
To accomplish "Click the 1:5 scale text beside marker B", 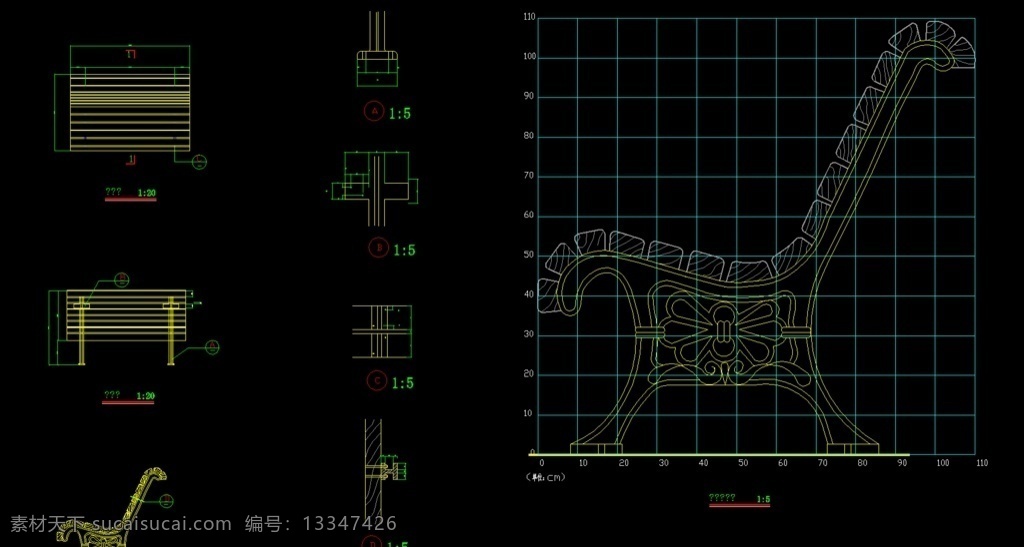I will [404, 250].
